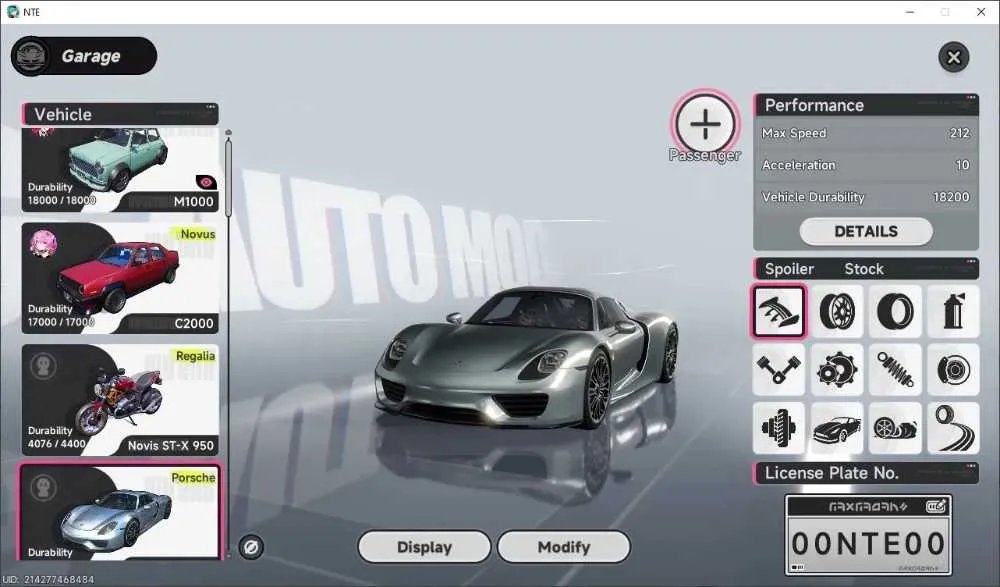Click the pink-haired character avatar on C2000

(x=43, y=244)
